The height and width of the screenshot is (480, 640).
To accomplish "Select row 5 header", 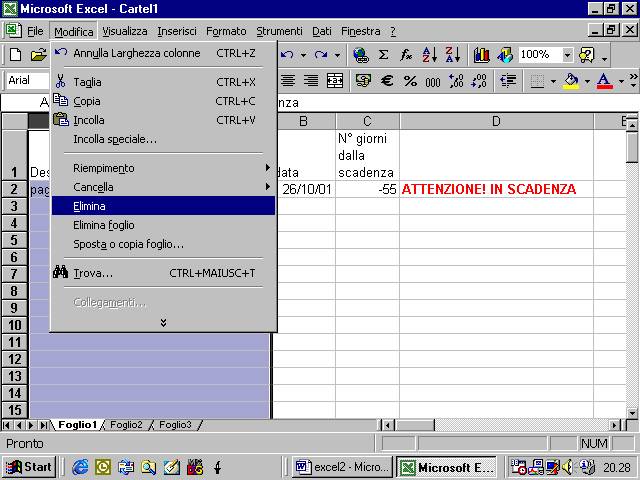I will click(14, 240).
